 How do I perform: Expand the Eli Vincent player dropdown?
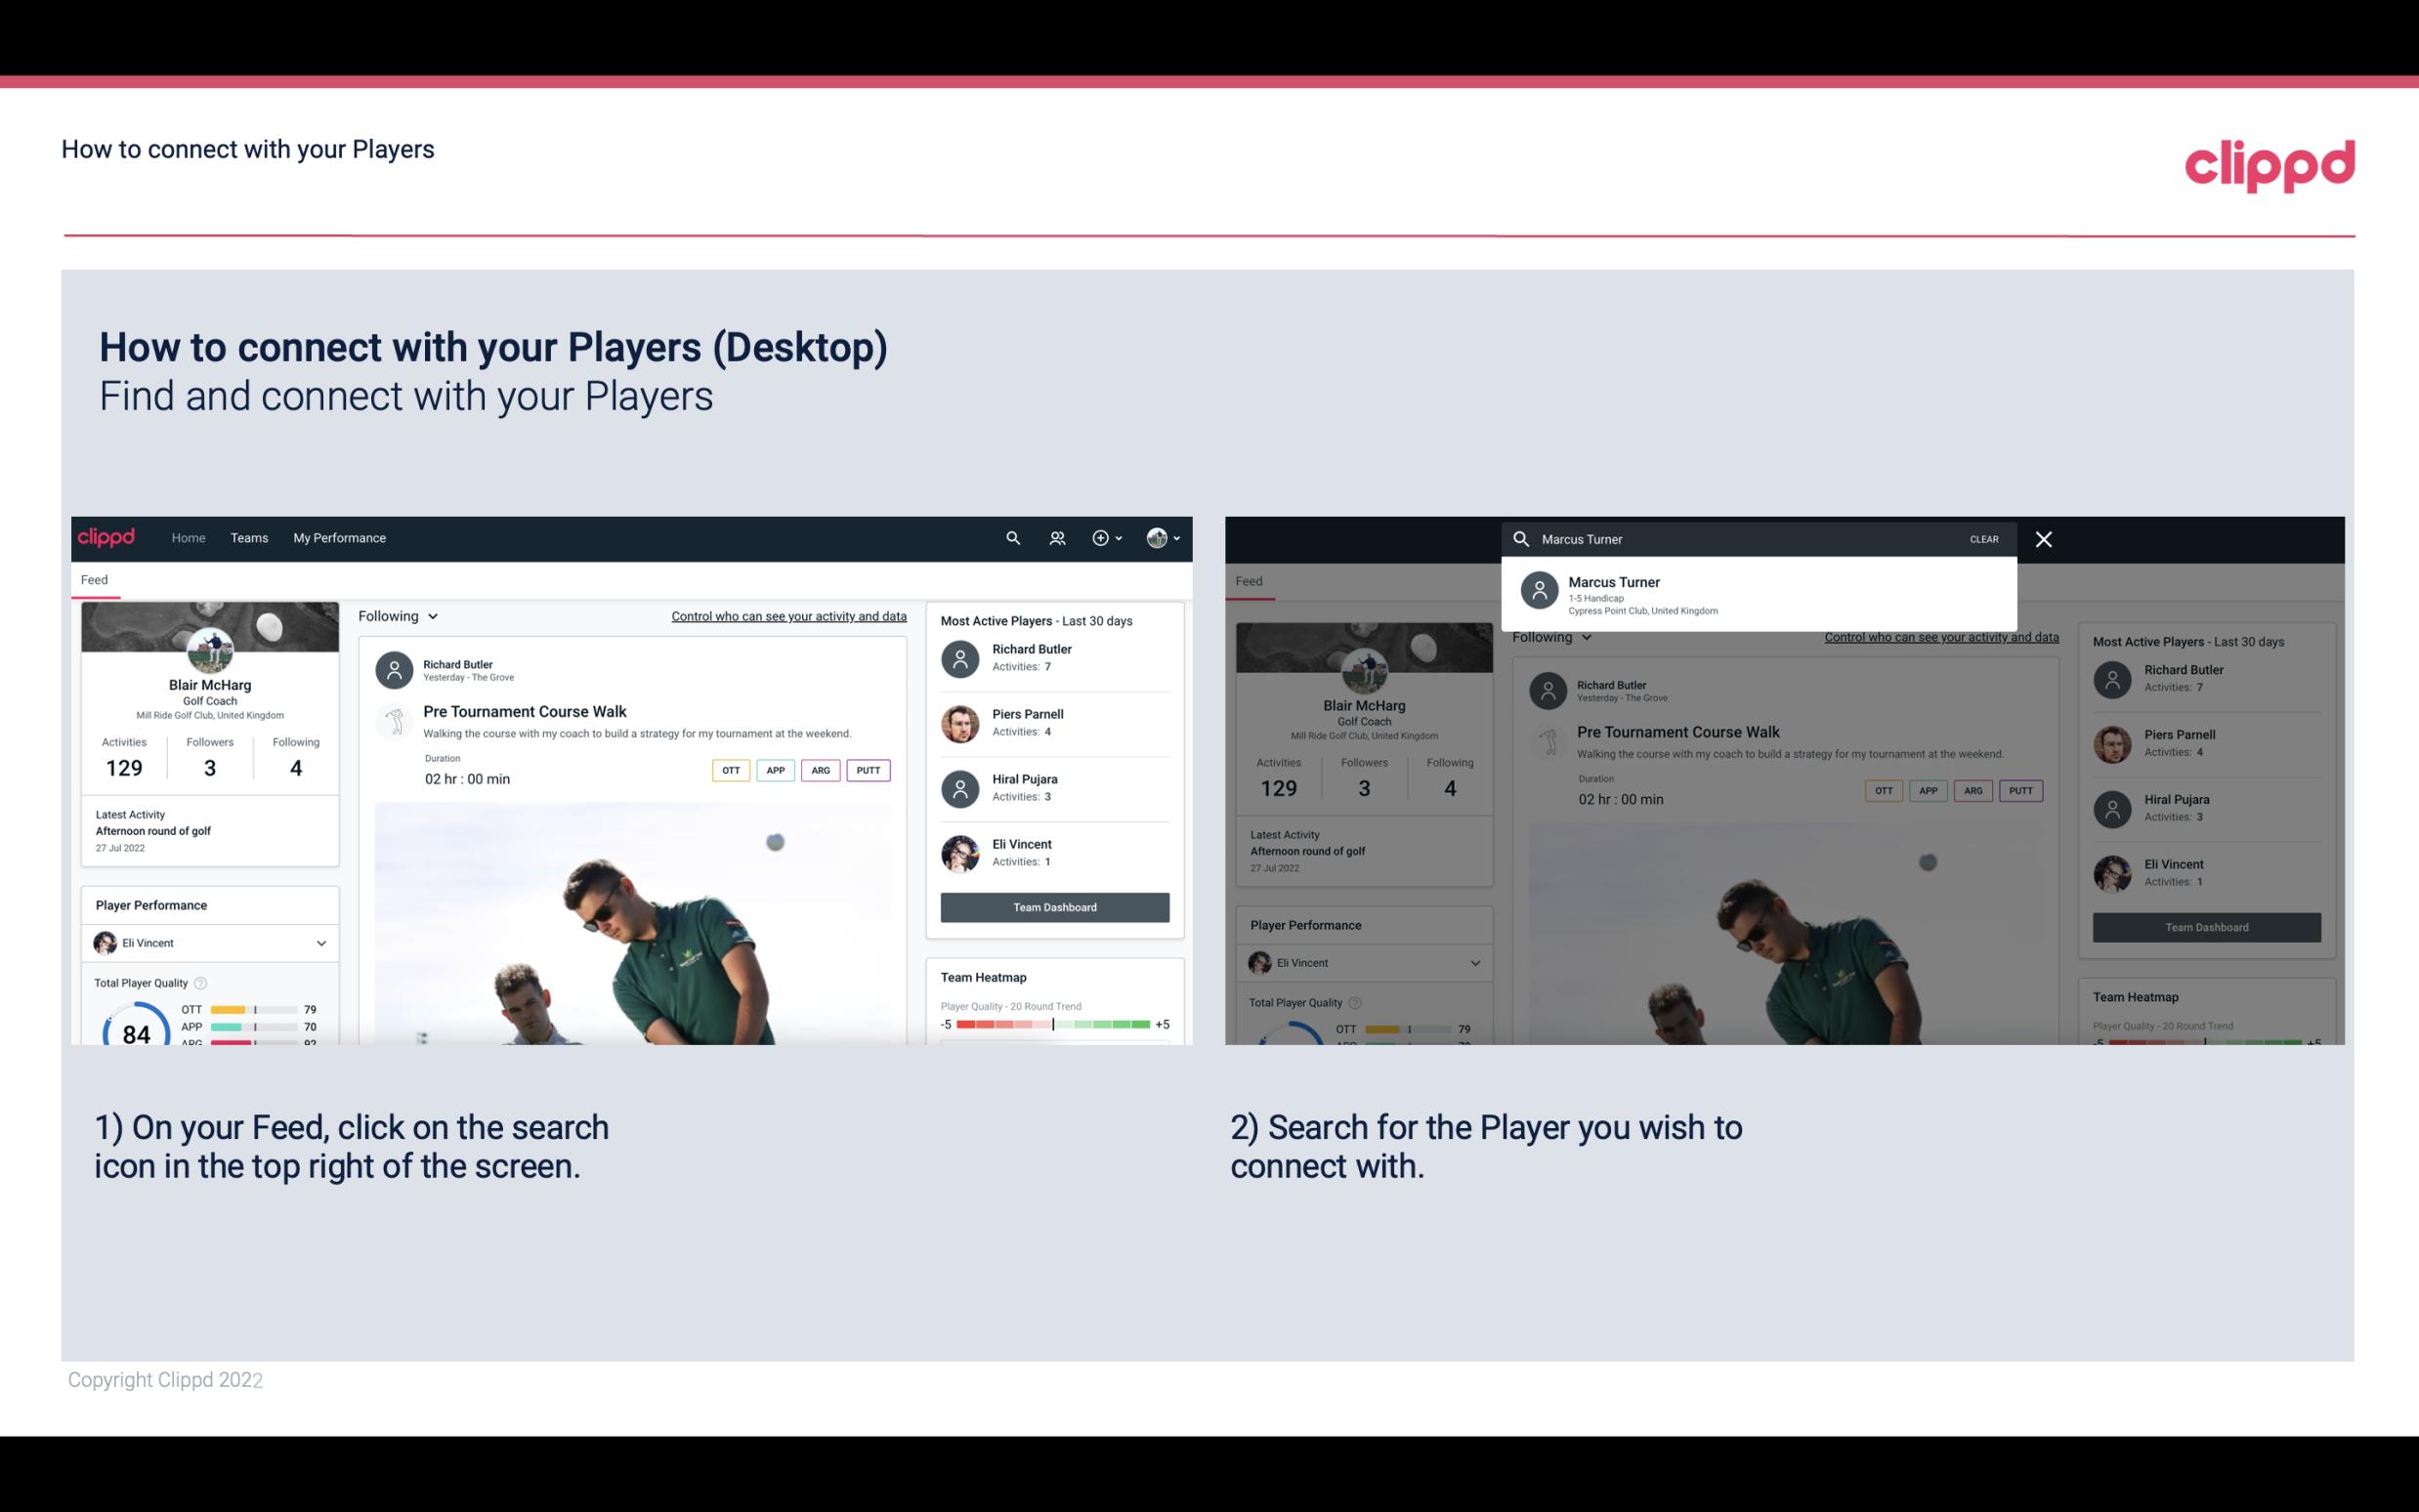click(x=320, y=943)
